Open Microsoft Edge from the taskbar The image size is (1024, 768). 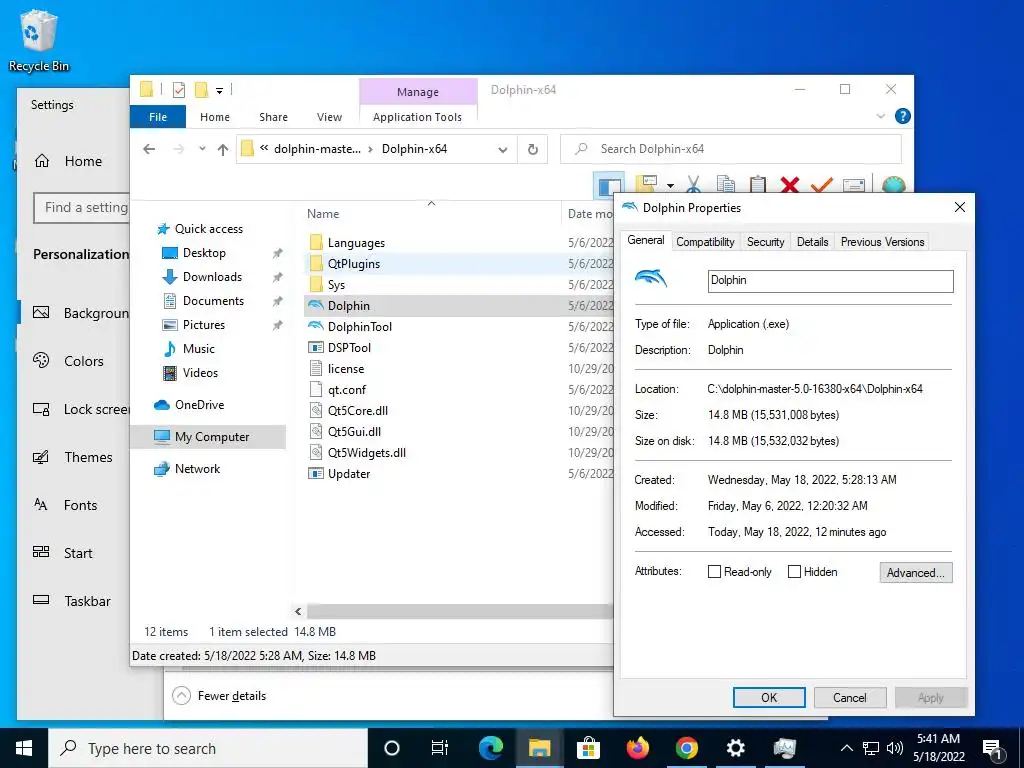[x=490, y=748]
